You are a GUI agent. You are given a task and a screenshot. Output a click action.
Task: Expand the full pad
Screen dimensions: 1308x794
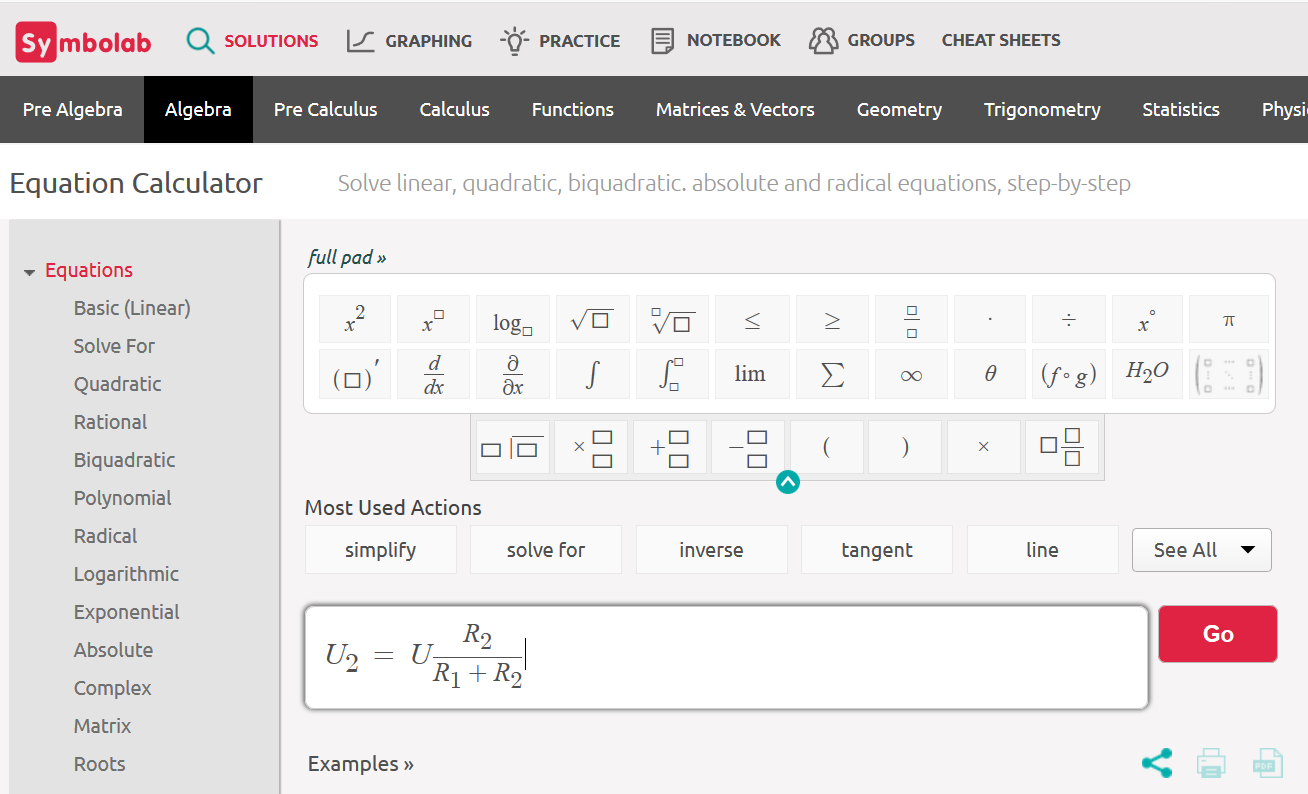coord(347,258)
